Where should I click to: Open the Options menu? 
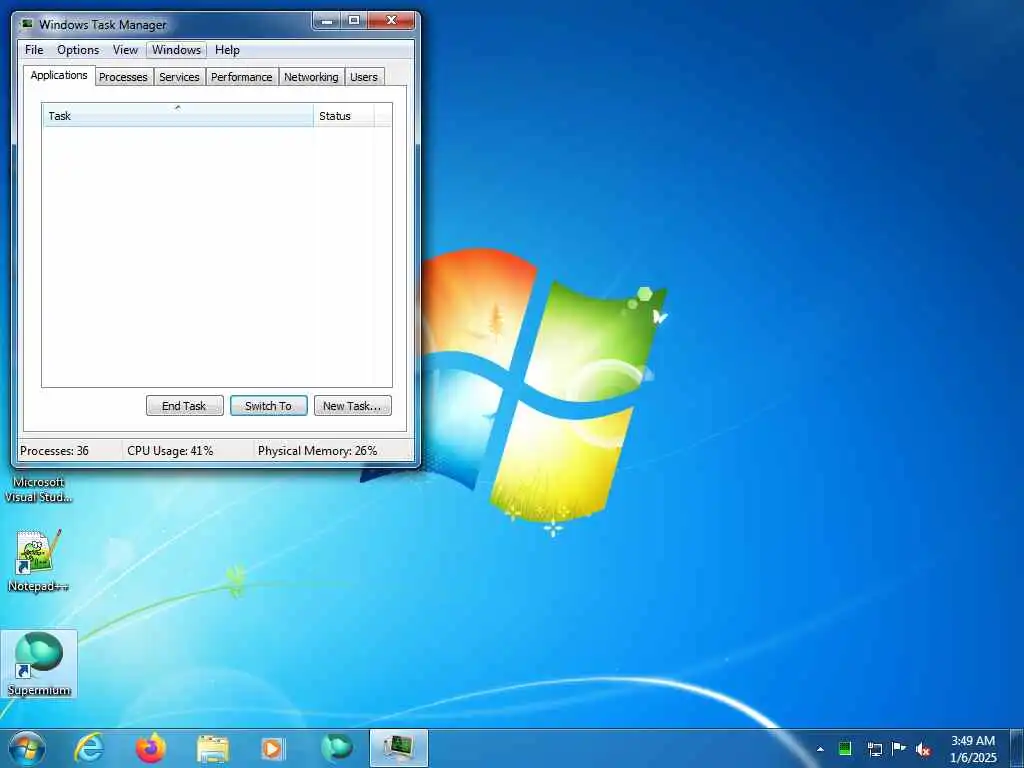pos(78,50)
